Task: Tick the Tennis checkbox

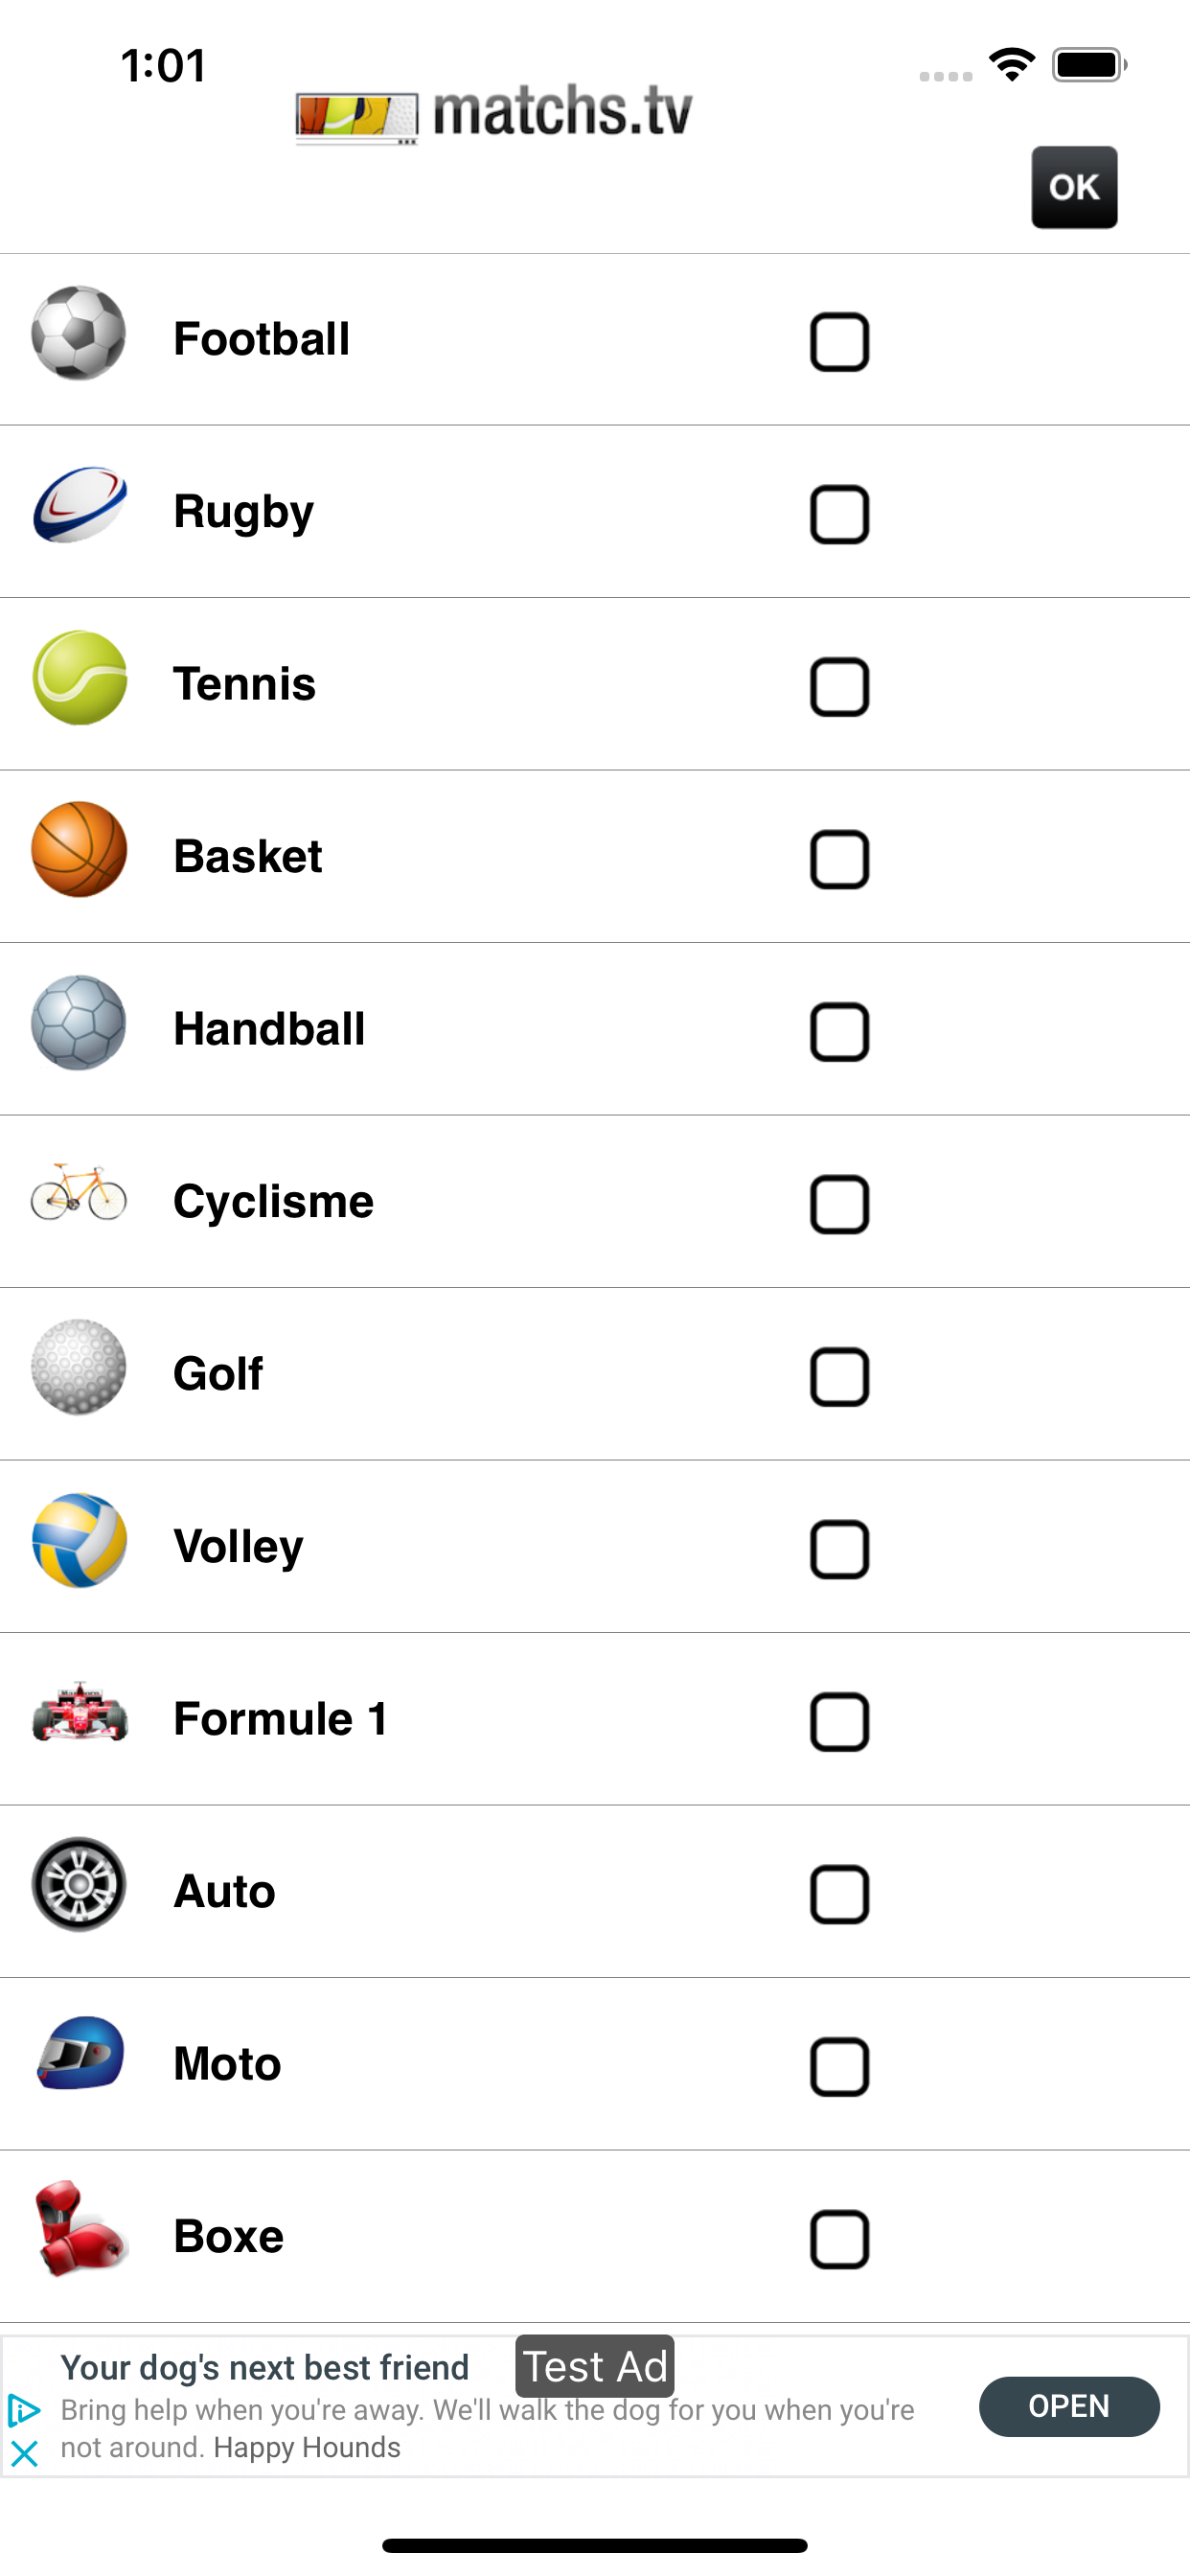Action: (x=839, y=688)
